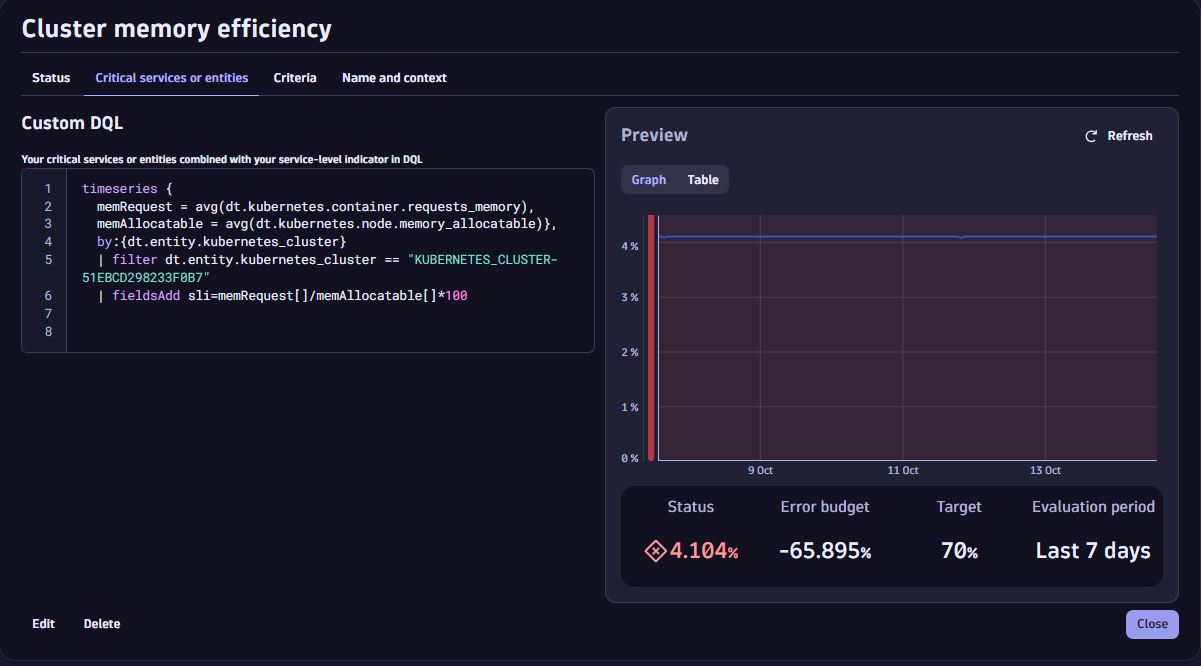This screenshot has width=1201, height=666.
Task: Switch the preview back to Graph view
Action: coord(648,179)
